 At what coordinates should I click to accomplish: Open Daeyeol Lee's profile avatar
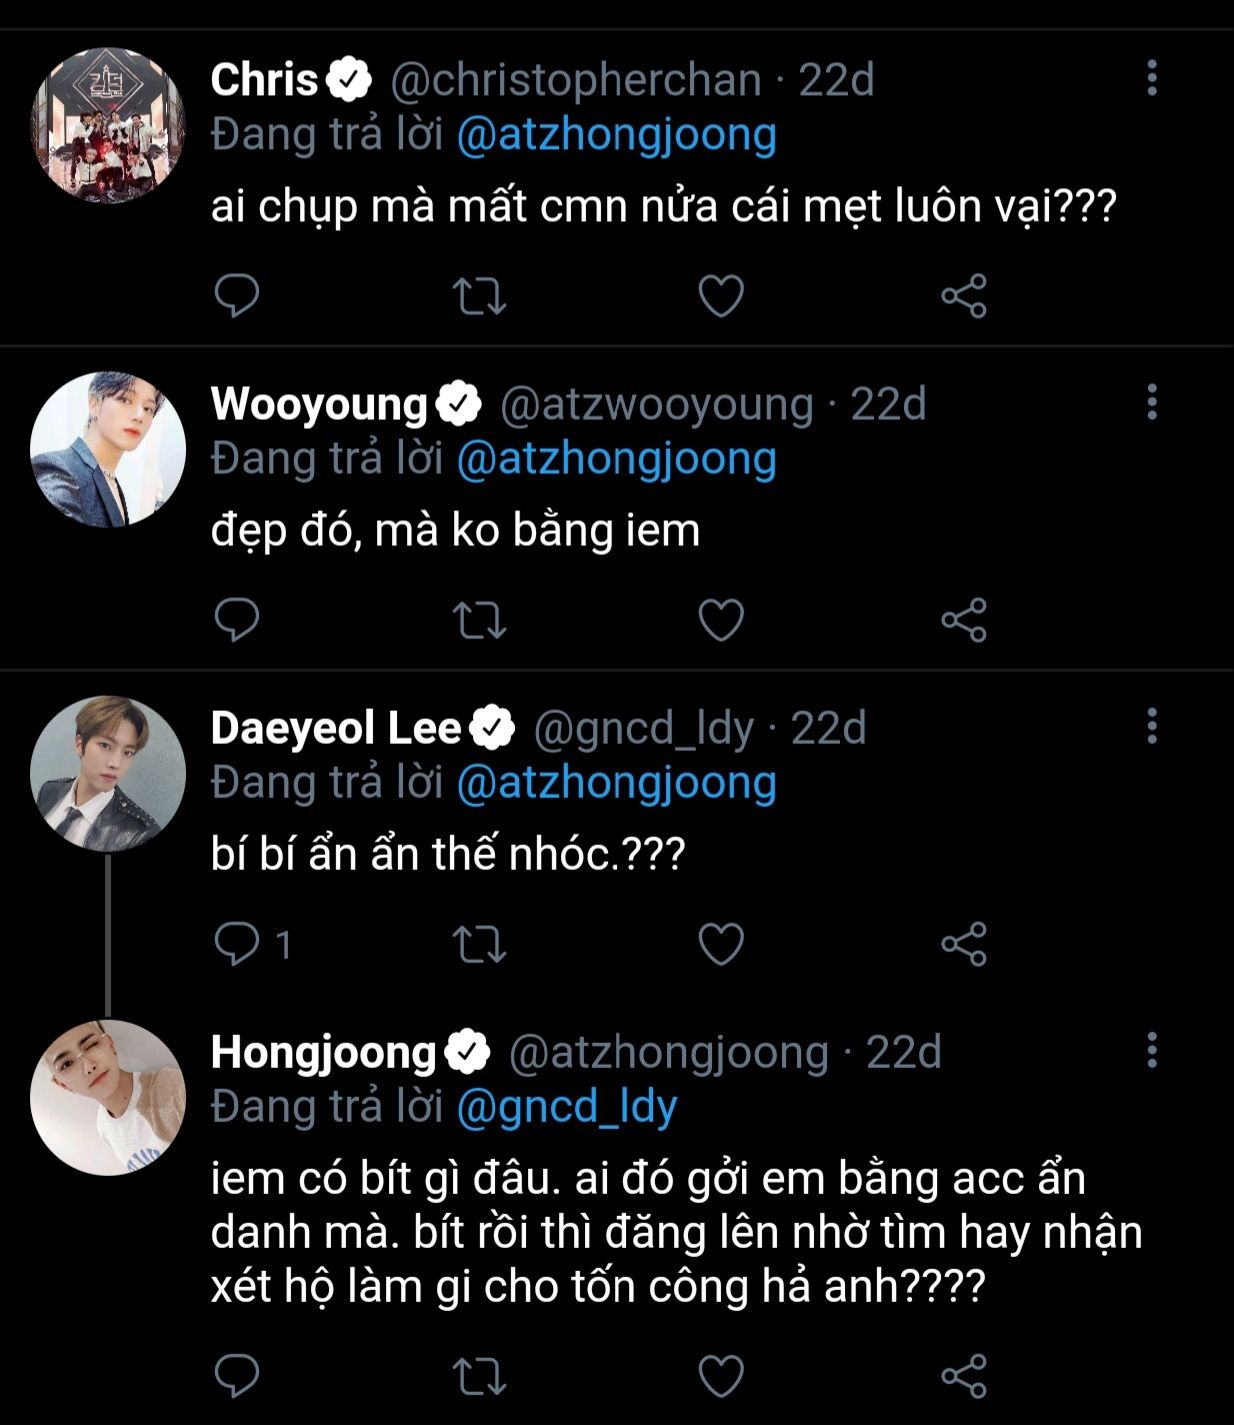(108, 773)
